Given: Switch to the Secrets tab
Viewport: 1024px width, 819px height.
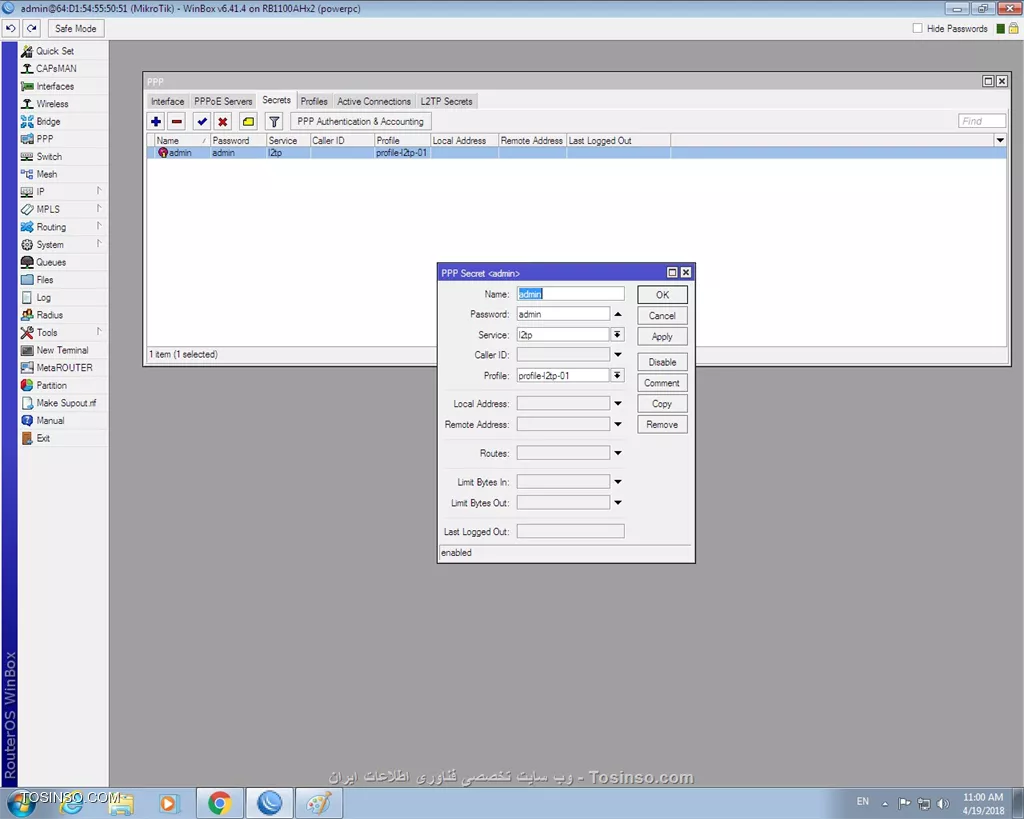Looking at the screenshot, I should click(x=276, y=100).
